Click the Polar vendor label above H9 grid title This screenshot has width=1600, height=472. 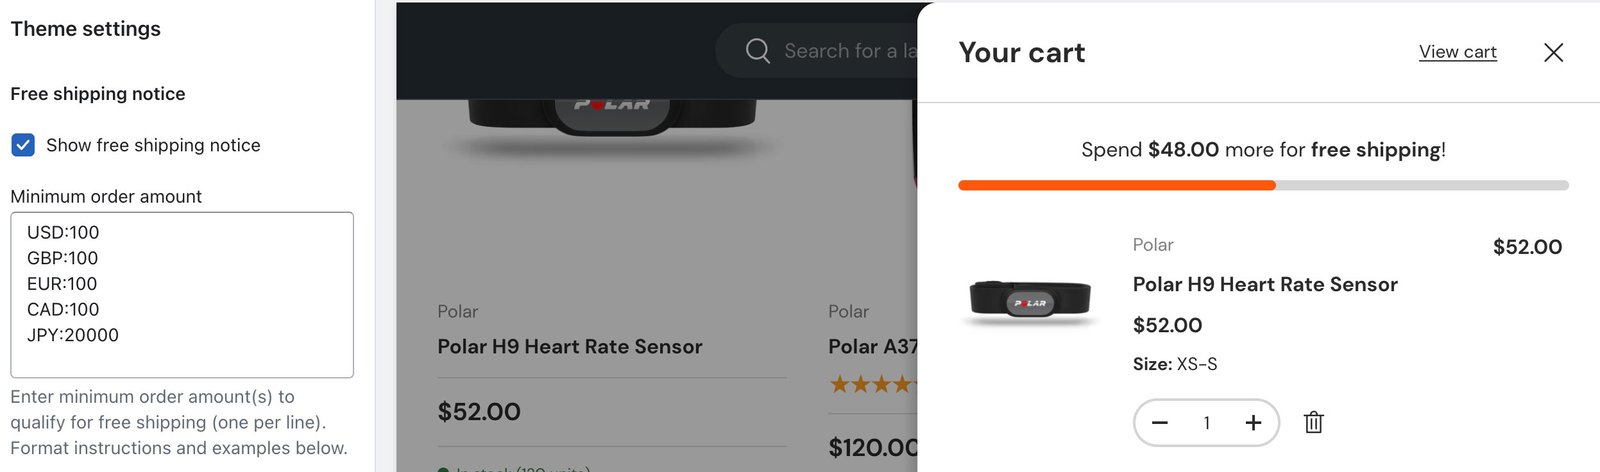pos(458,312)
